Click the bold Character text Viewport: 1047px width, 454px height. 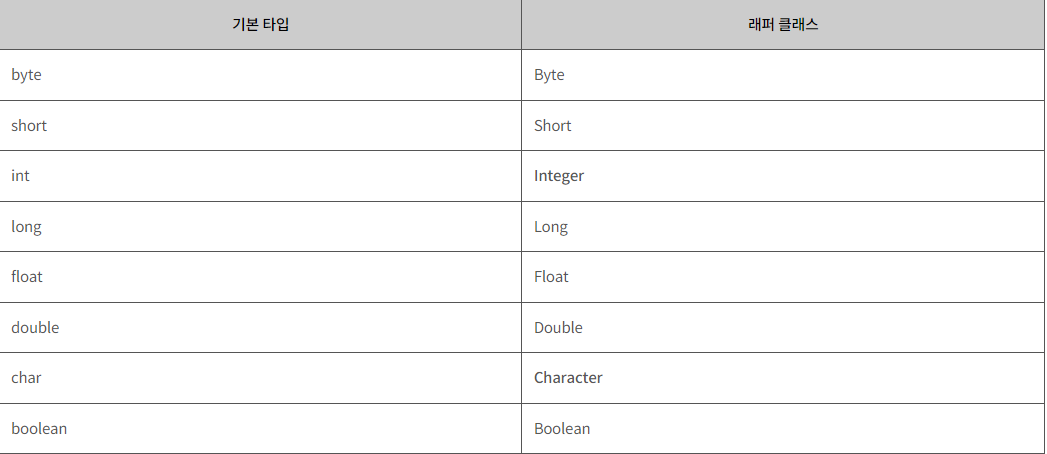point(568,378)
